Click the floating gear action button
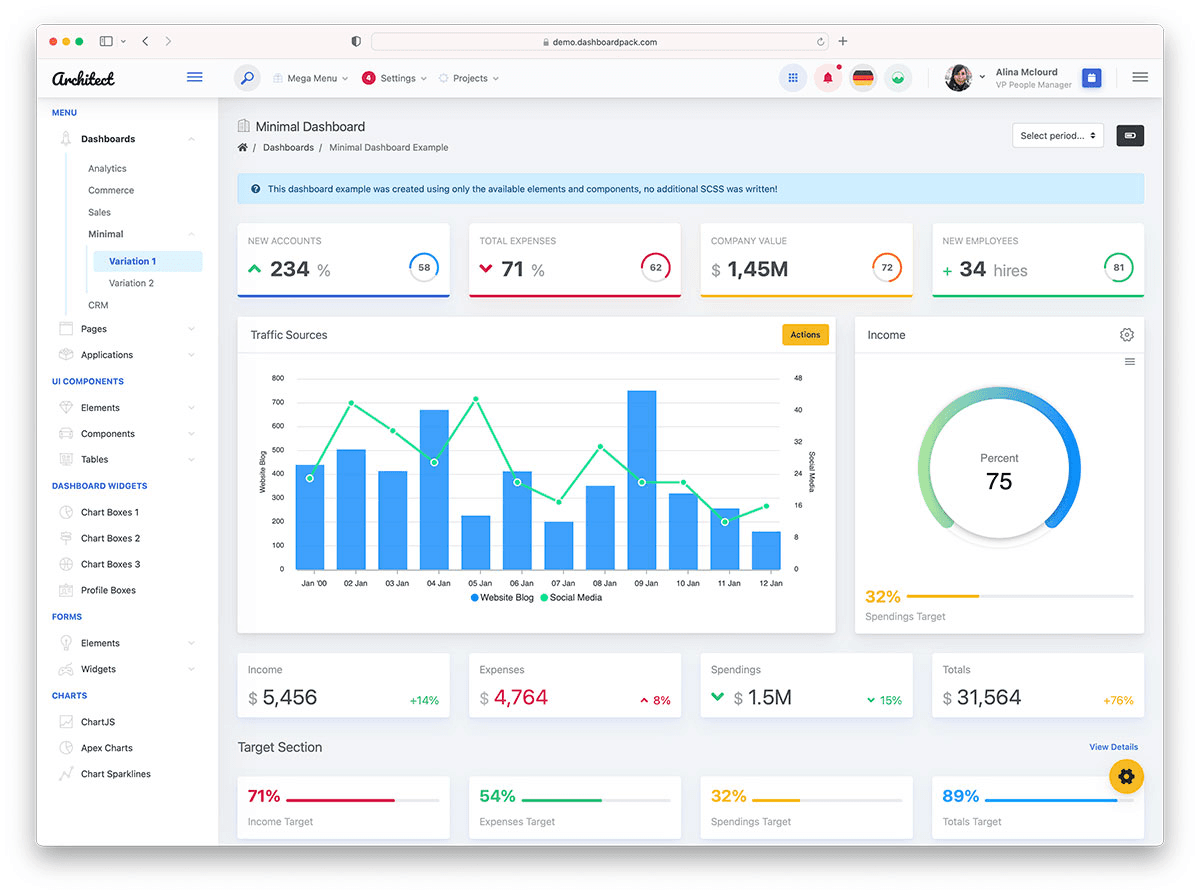Image resolution: width=1200 pixels, height=894 pixels. tap(1126, 776)
